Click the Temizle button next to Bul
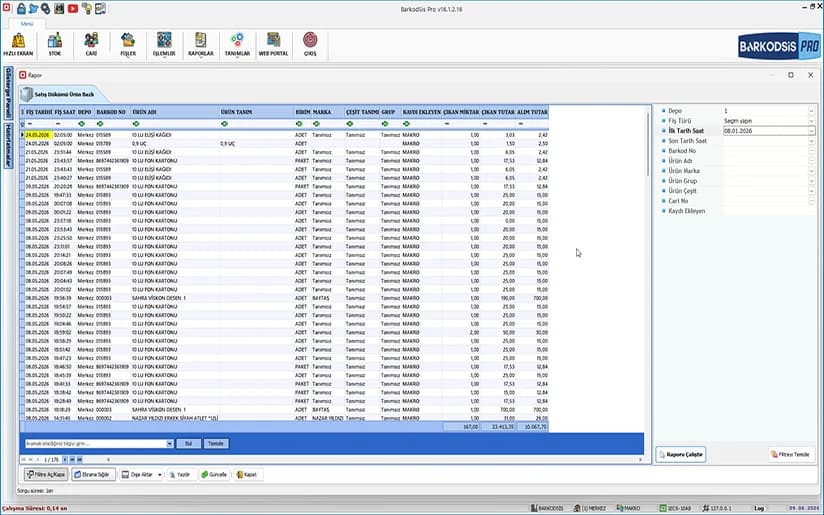Screen dimensions: 824x515 click(x=216, y=444)
